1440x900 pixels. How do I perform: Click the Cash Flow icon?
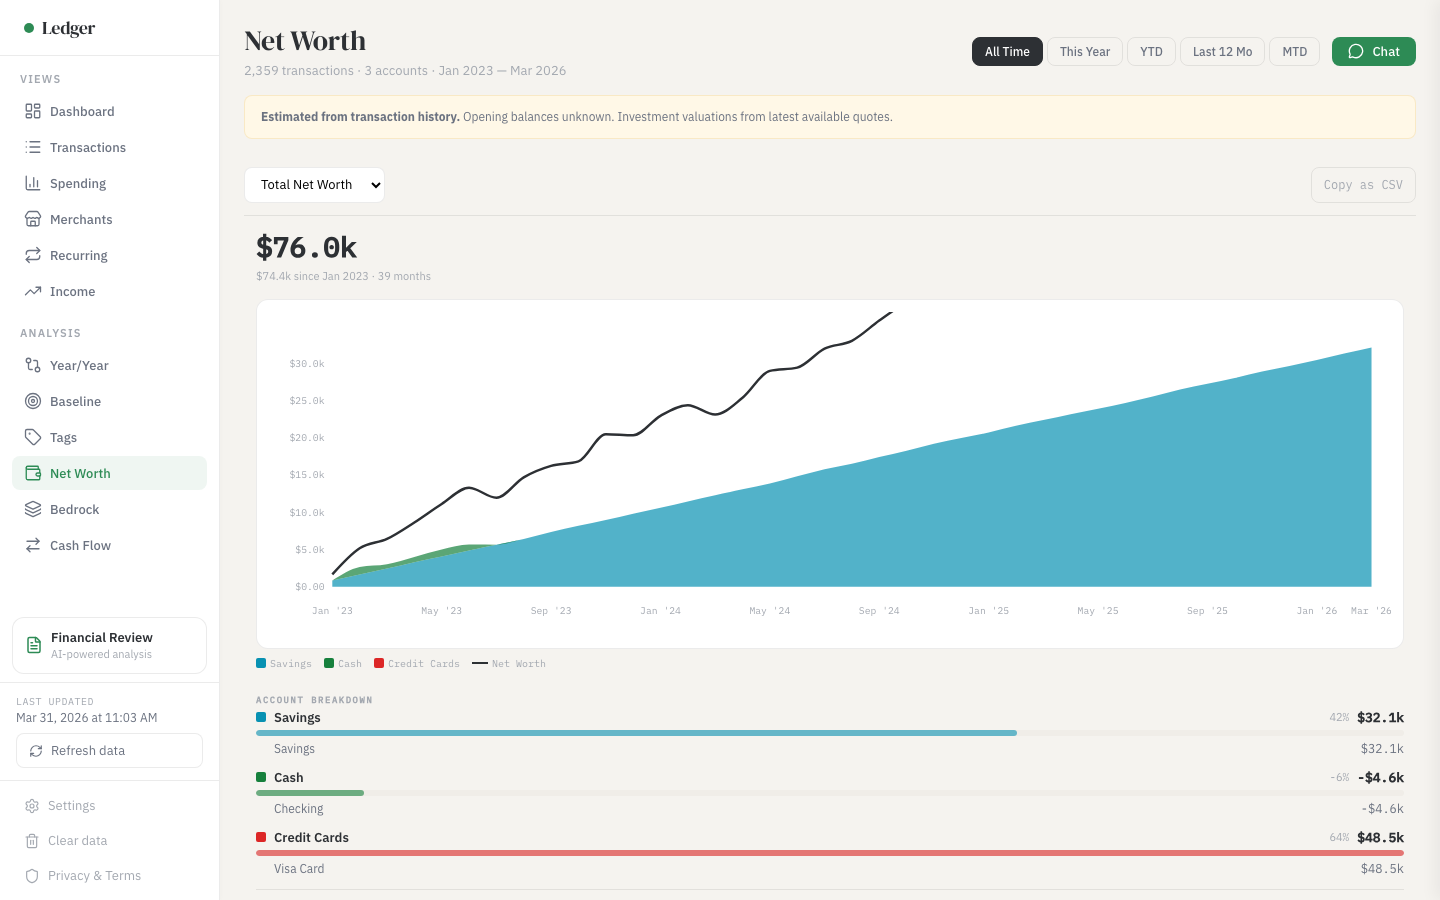pos(31,545)
